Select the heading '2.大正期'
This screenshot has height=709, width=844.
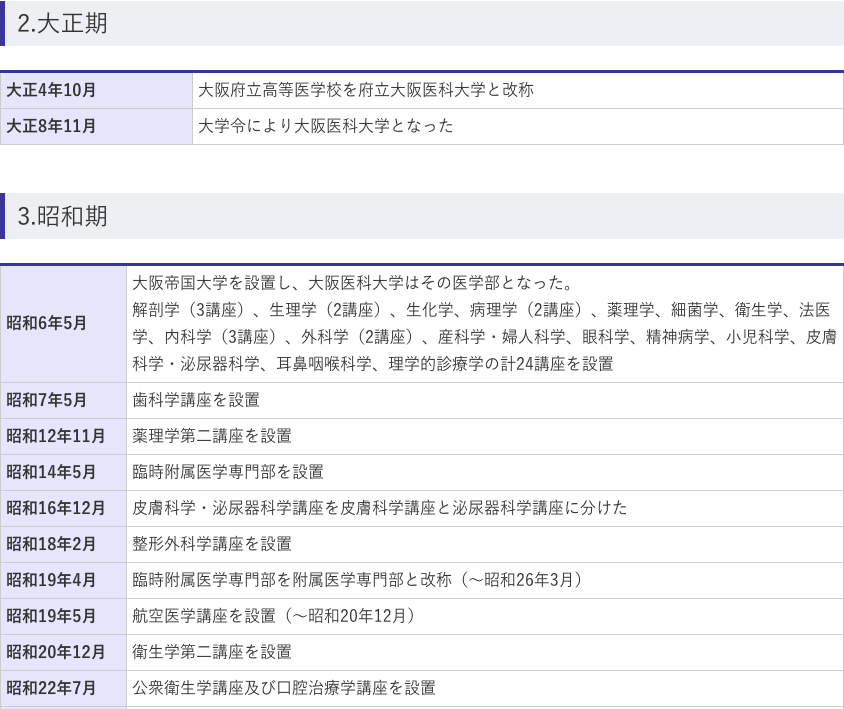(x=62, y=23)
